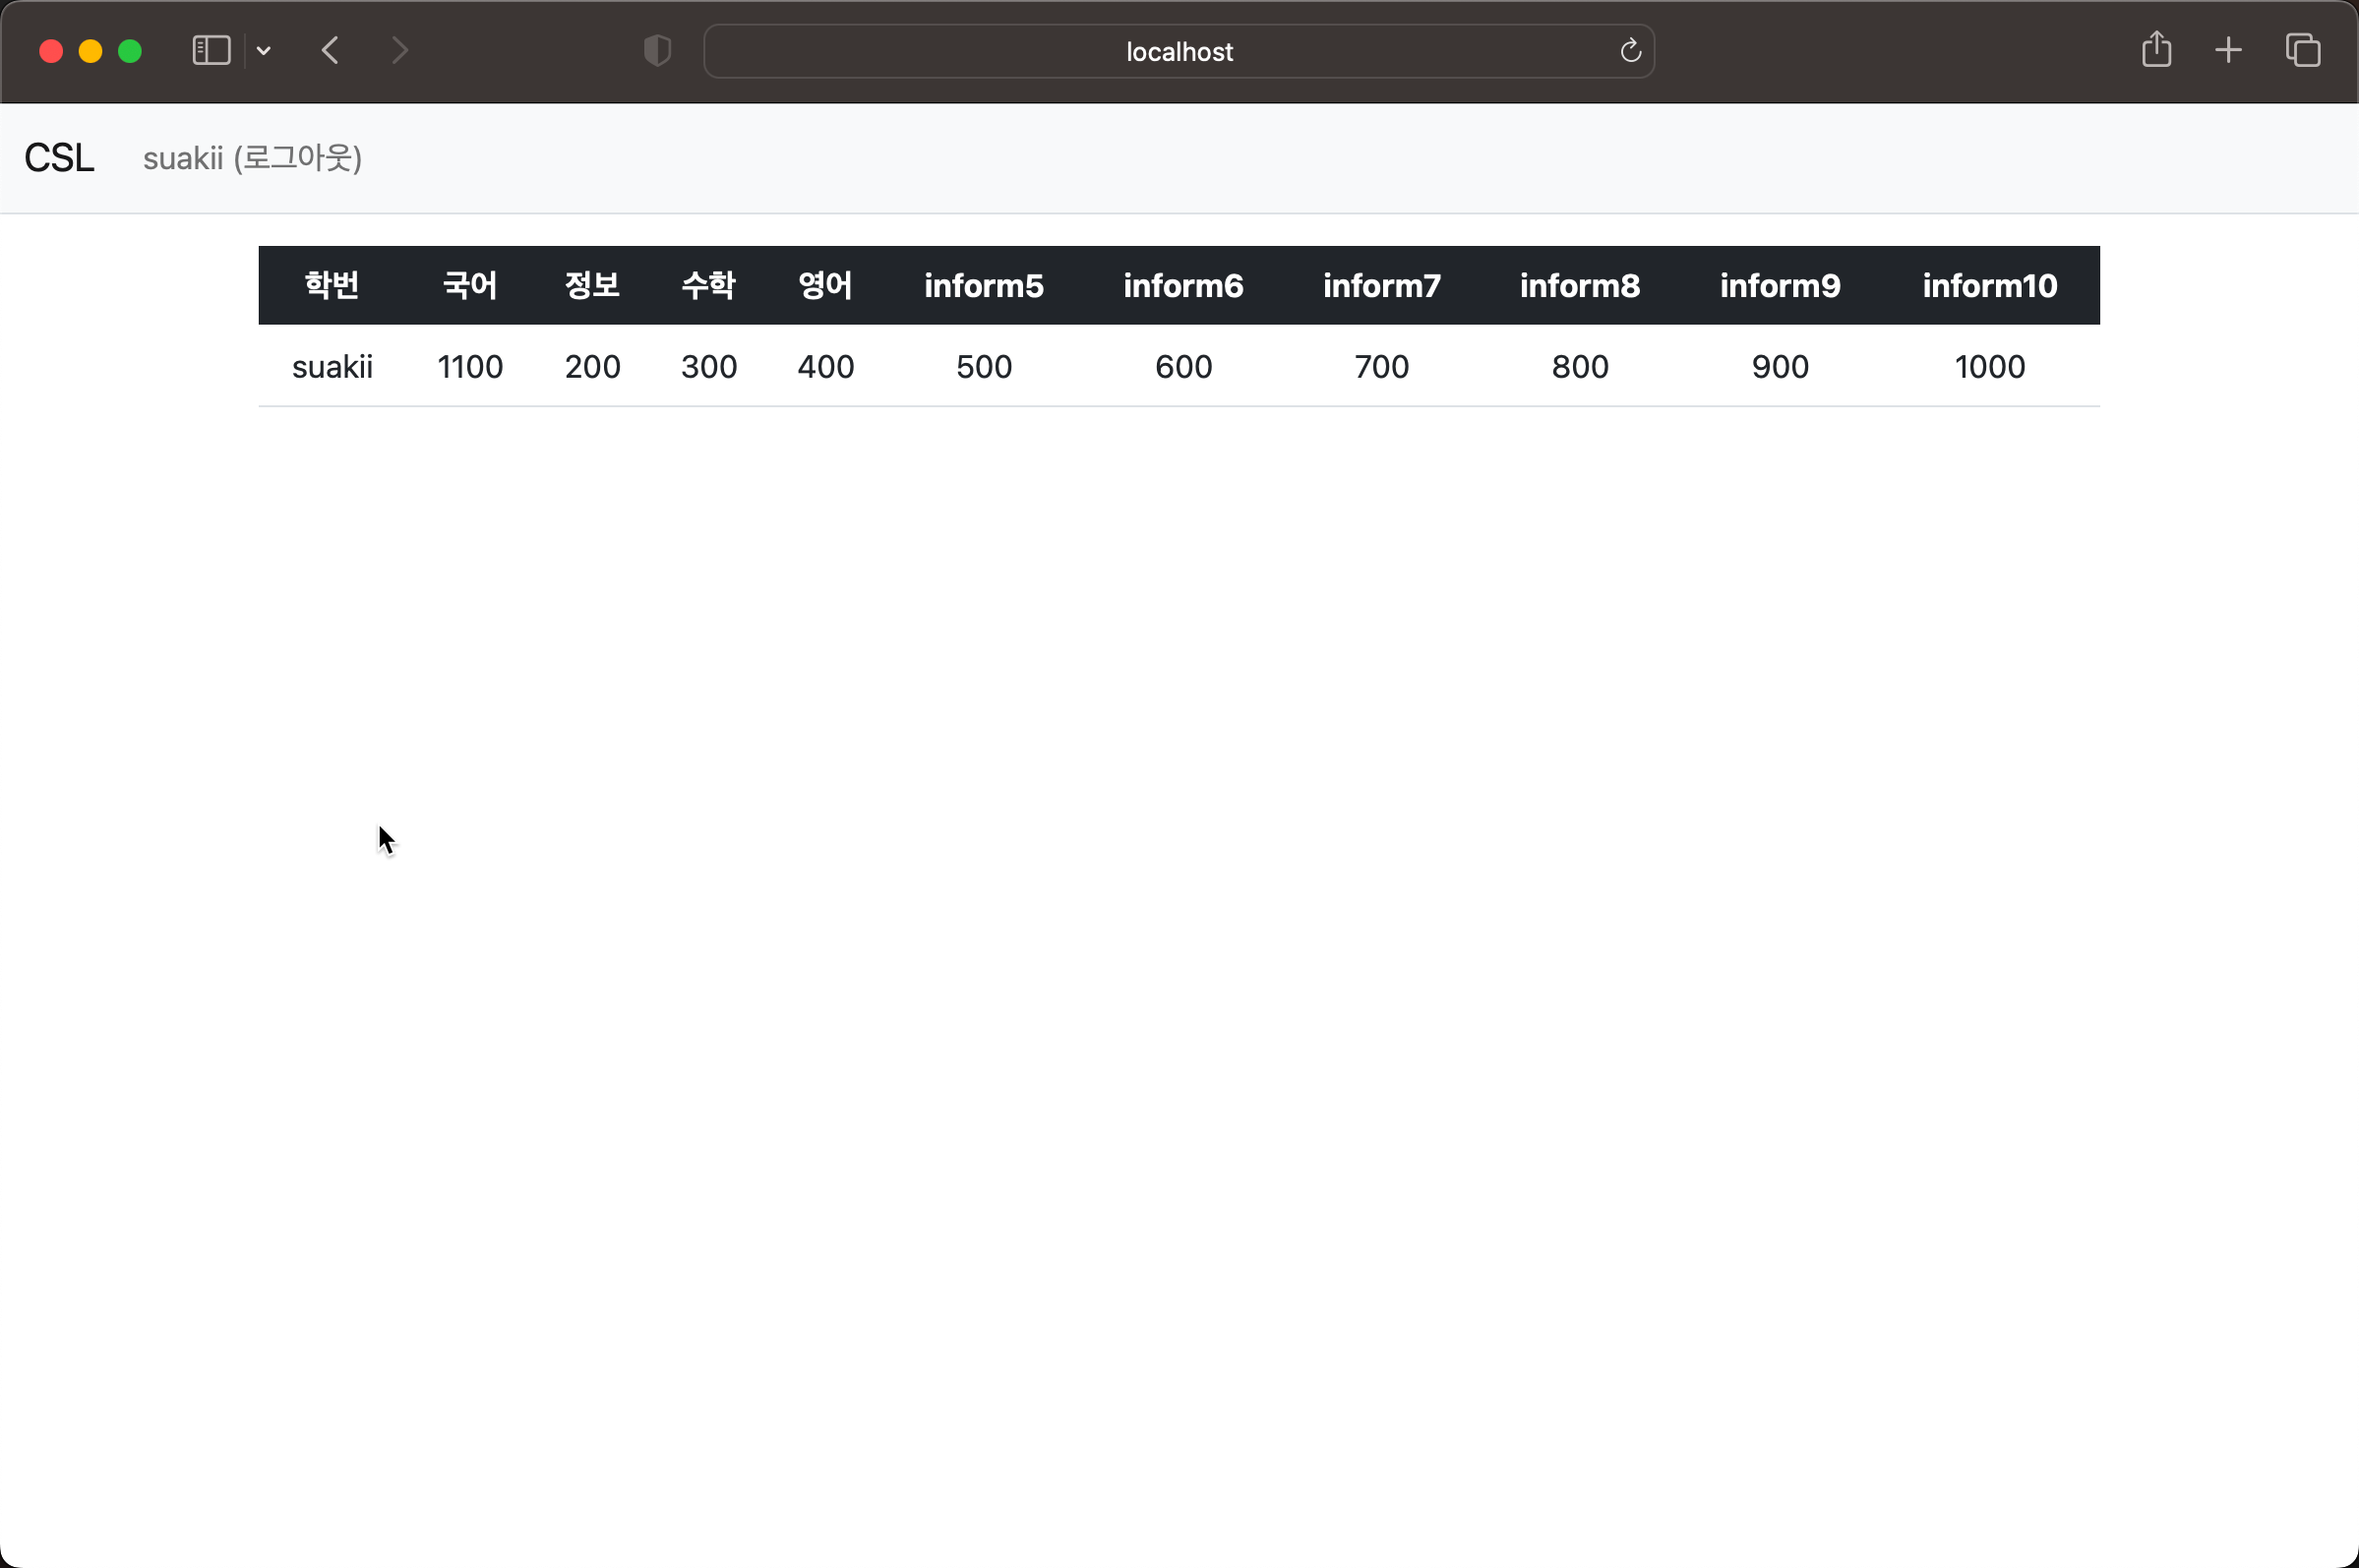Viewport: 2359px width, 1568px height.
Task: Click the 학번 column header
Action: click(x=332, y=286)
